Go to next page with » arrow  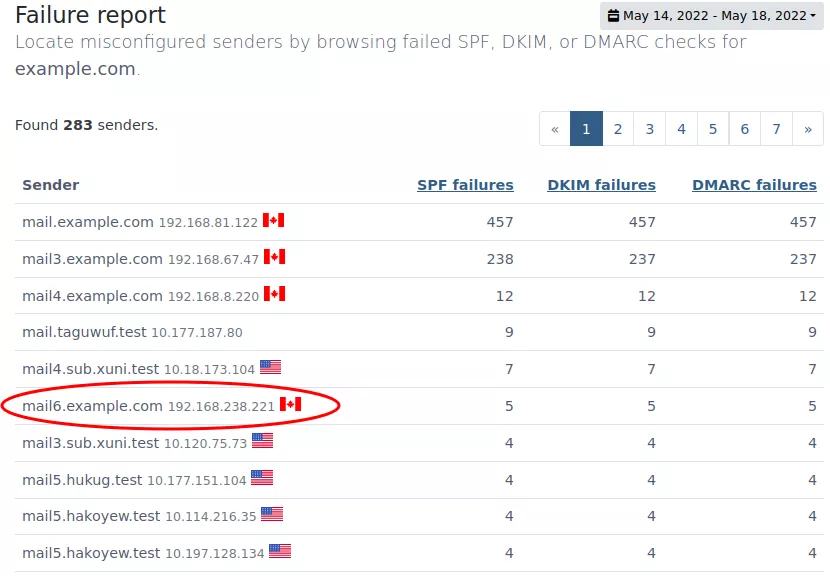point(808,129)
